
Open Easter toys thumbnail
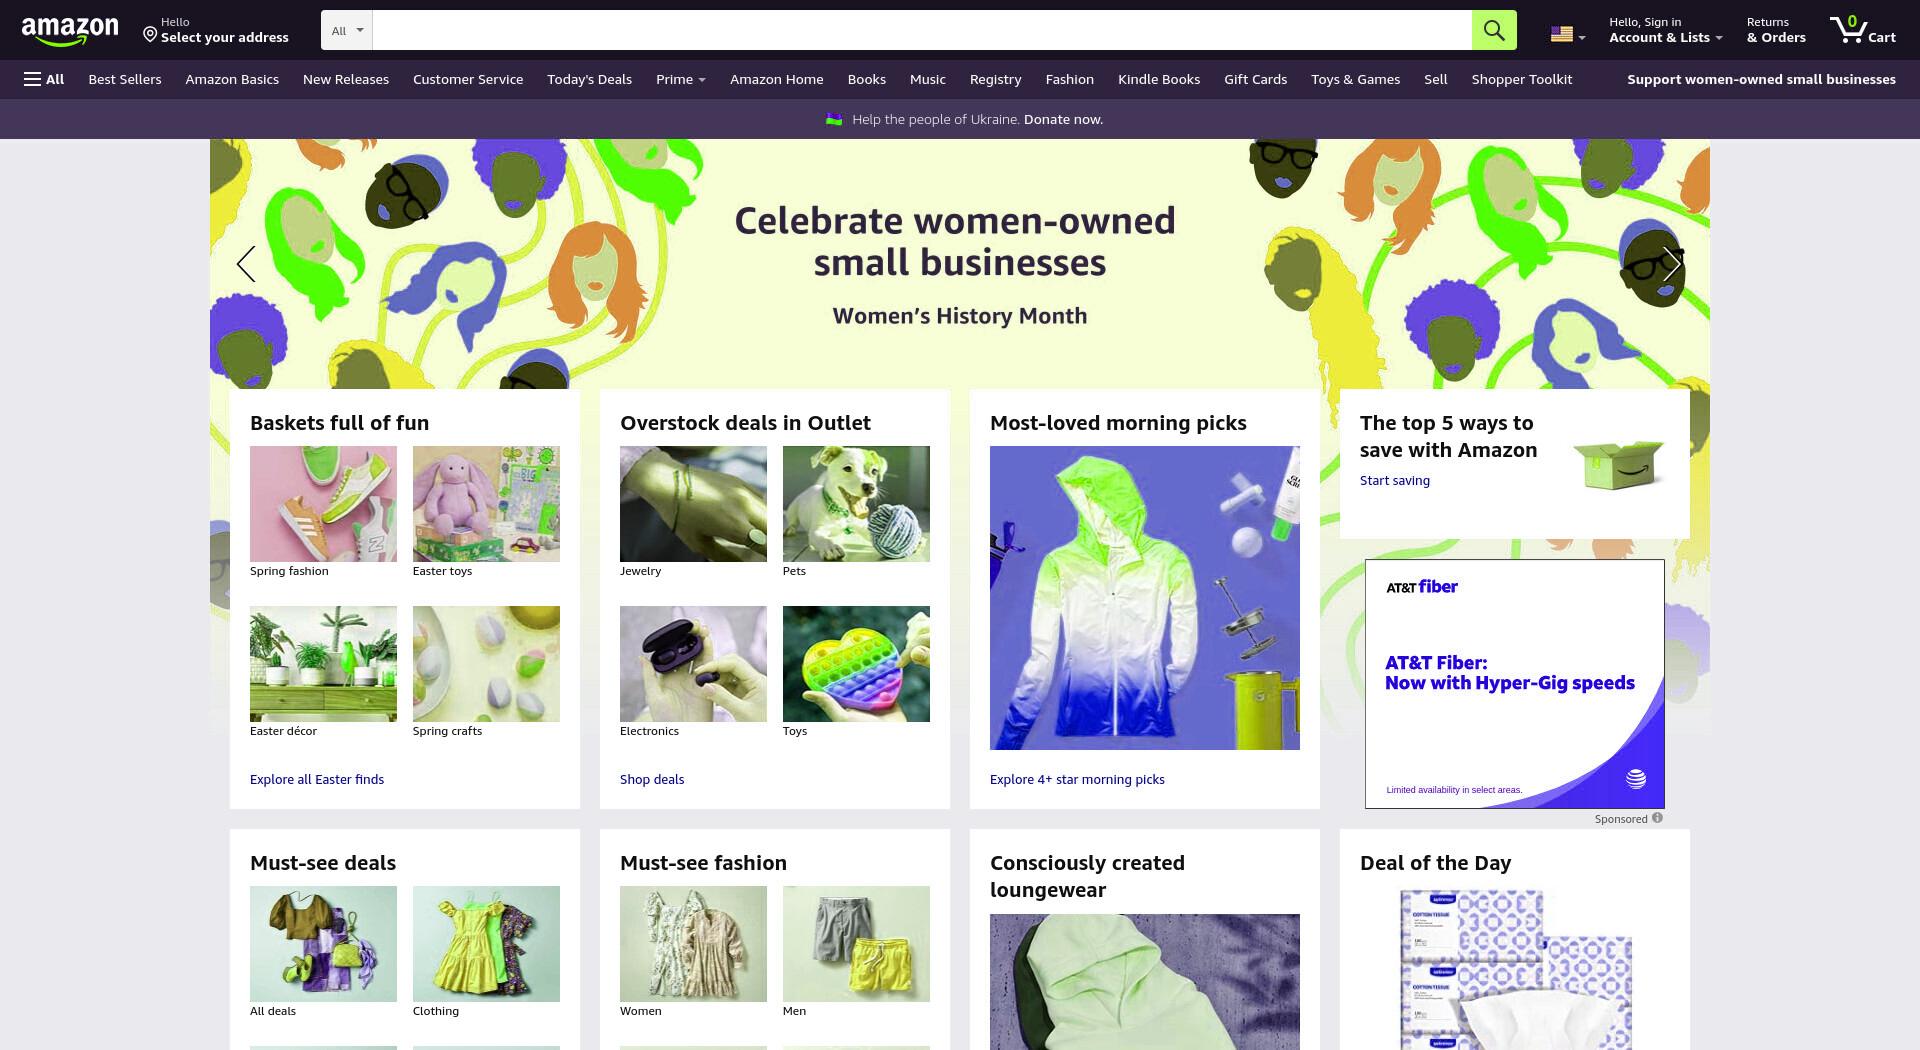pos(486,504)
